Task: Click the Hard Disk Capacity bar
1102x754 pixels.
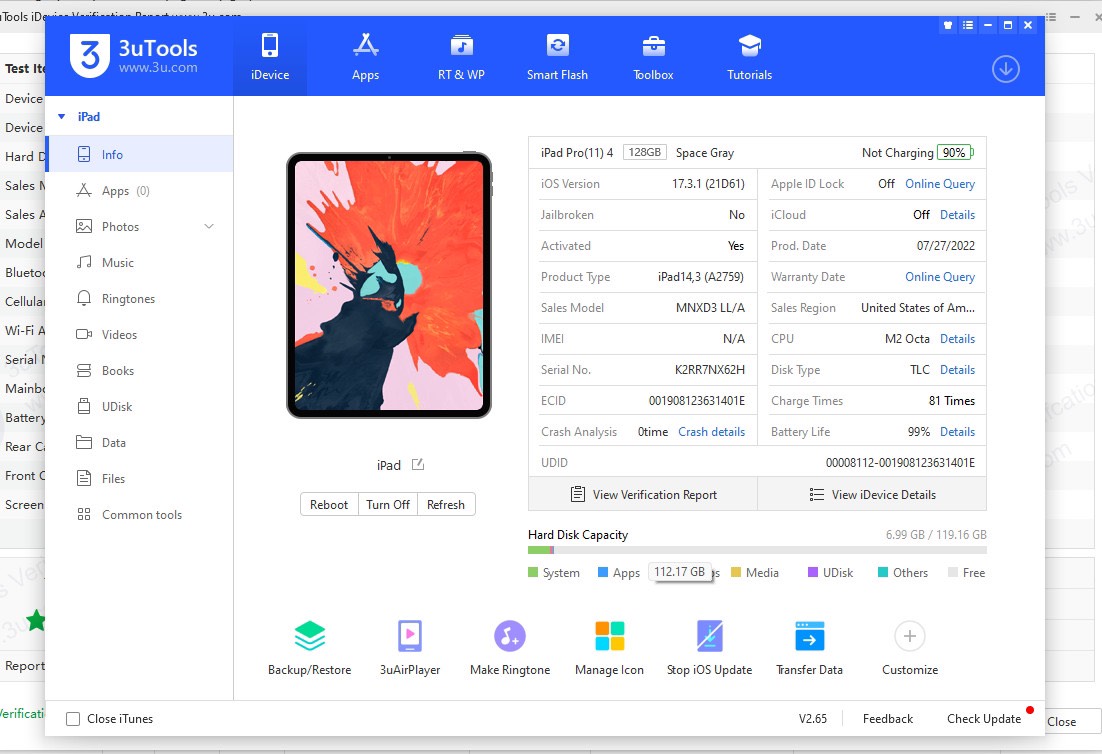Action: click(756, 550)
